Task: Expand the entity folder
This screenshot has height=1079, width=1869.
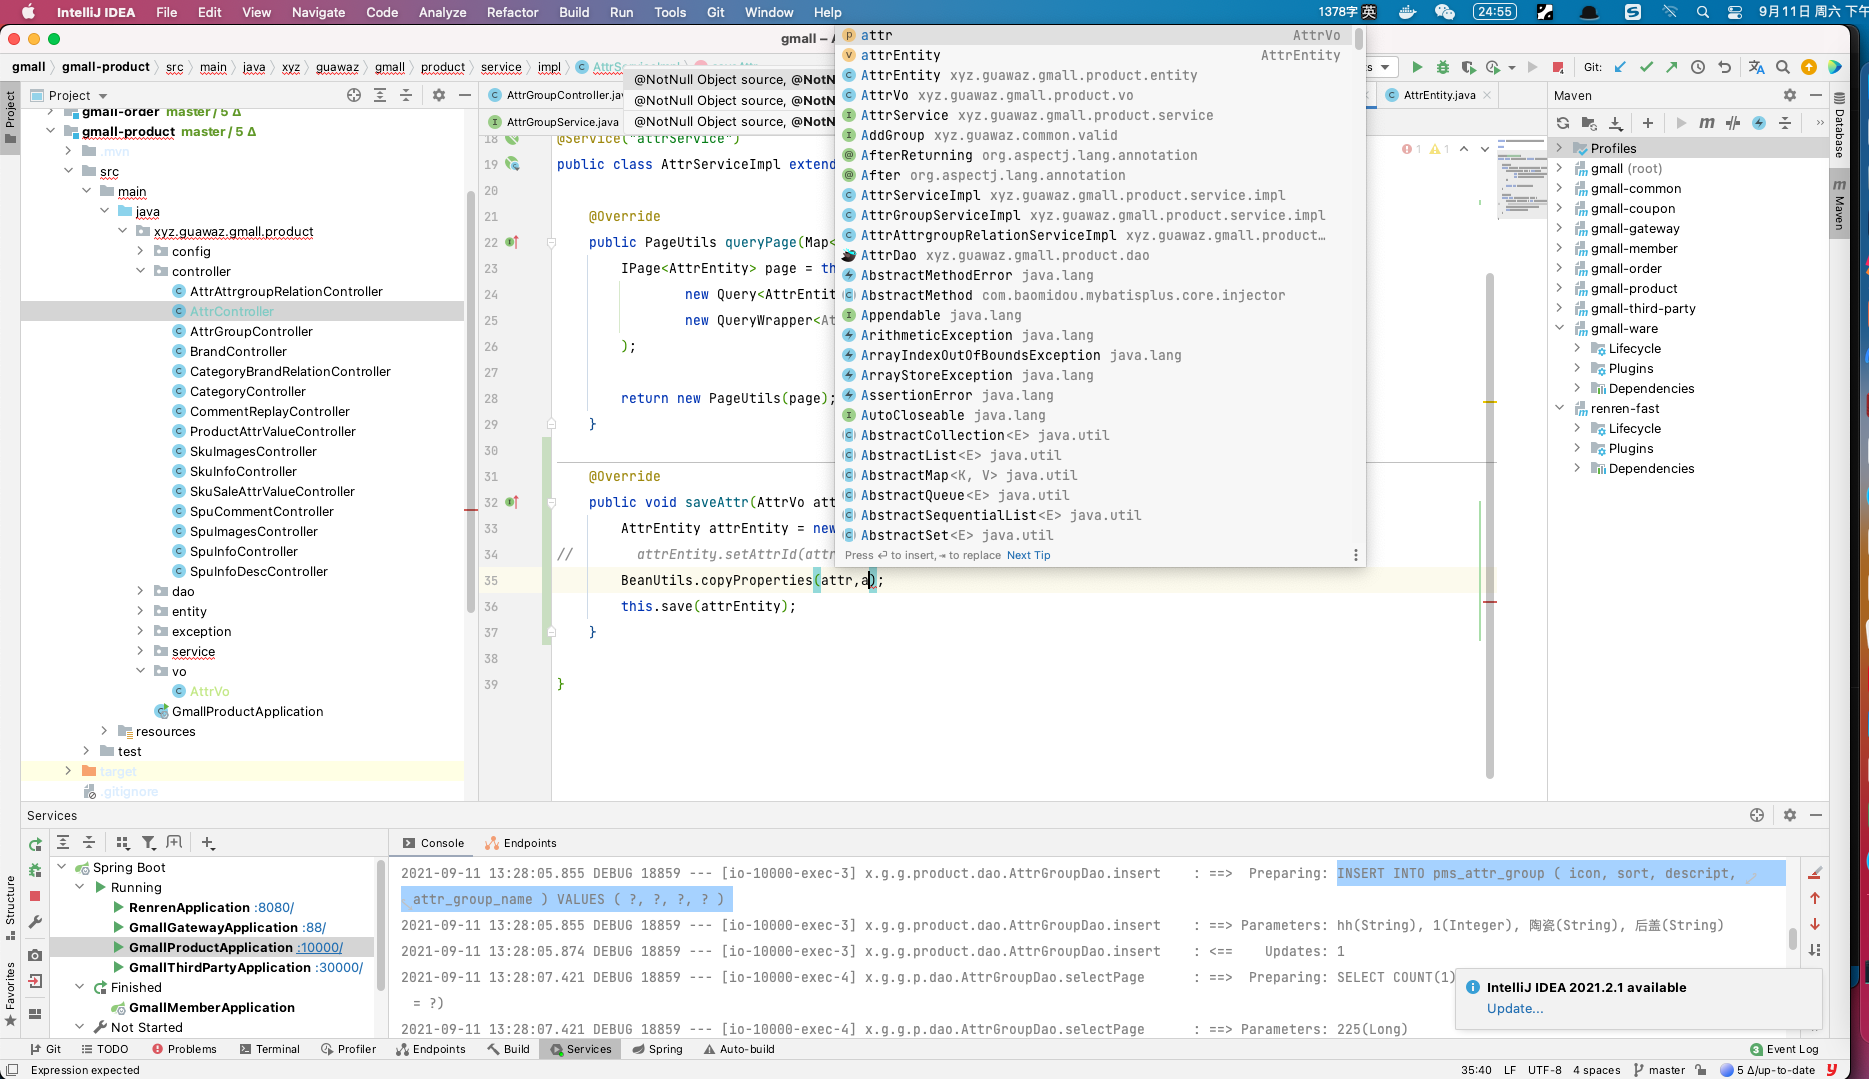Action: (x=141, y=611)
